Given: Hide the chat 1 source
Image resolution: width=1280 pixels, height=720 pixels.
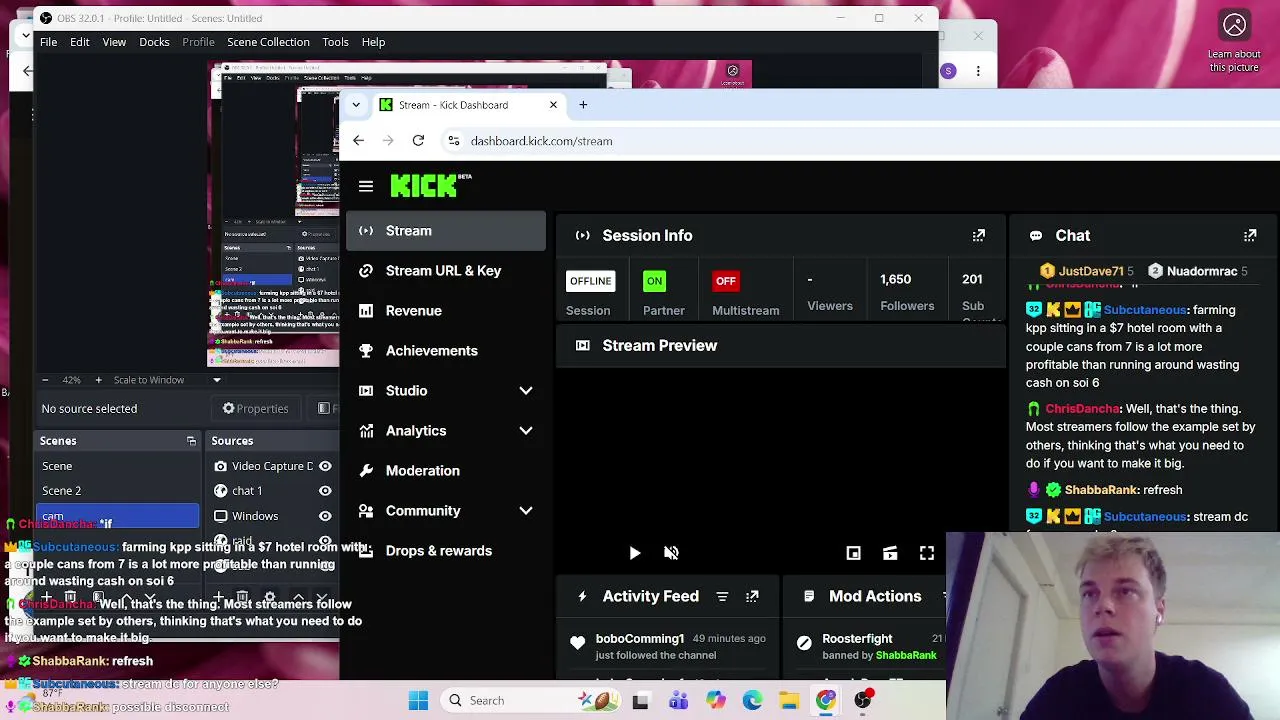Looking at the screenshot, I should pos(325,491).
